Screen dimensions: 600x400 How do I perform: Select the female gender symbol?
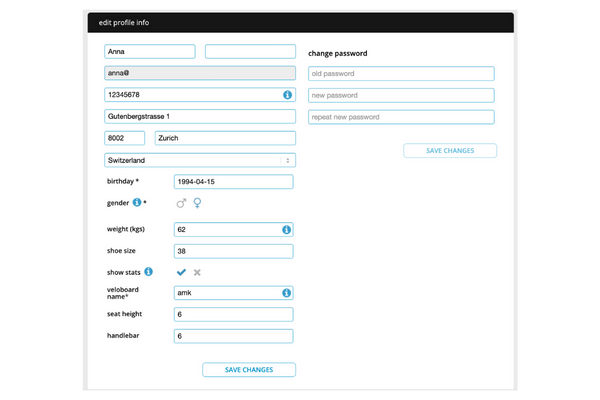197,203
